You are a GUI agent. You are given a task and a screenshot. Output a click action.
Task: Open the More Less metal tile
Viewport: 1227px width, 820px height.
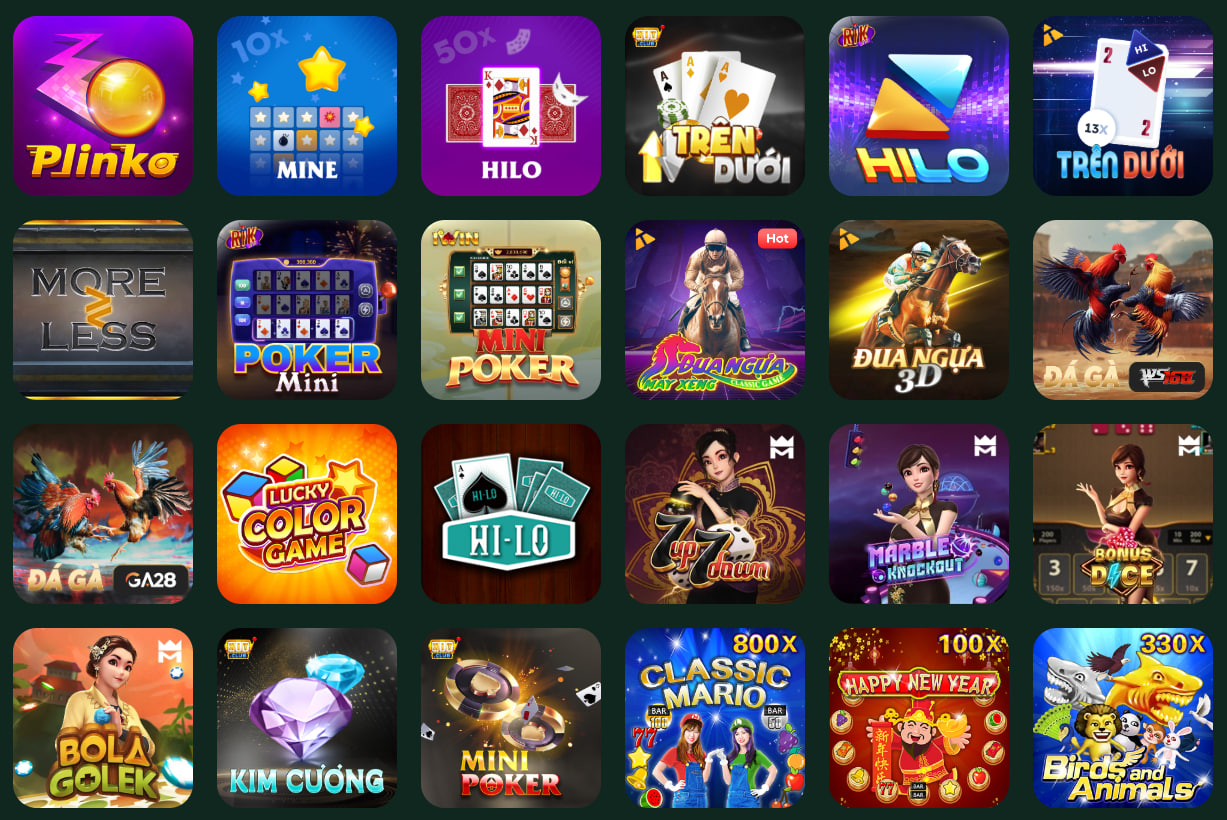(103, 310)
